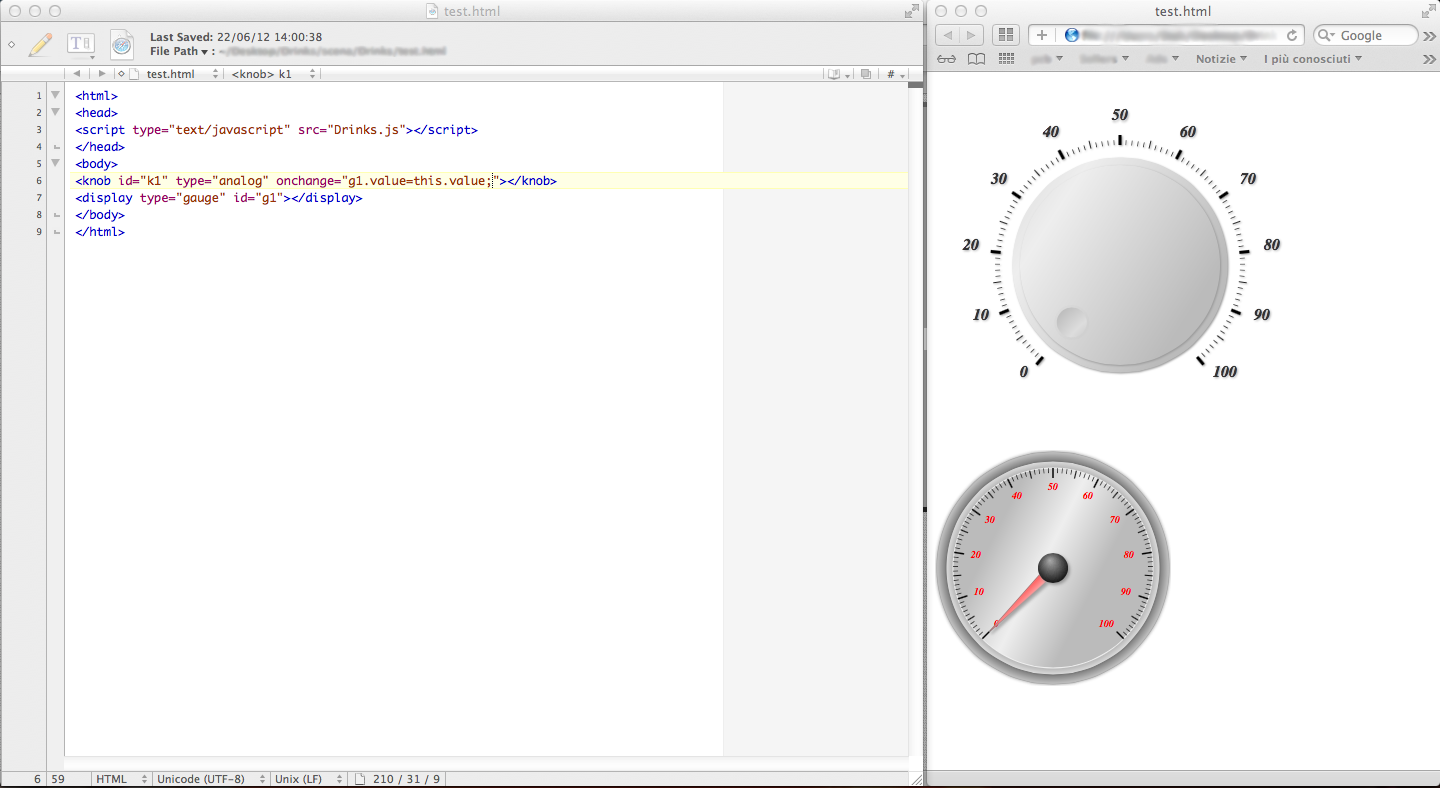Toggle document editability with the pencil icon
This screenshot has height=788, width=1440.
point(41,44)
